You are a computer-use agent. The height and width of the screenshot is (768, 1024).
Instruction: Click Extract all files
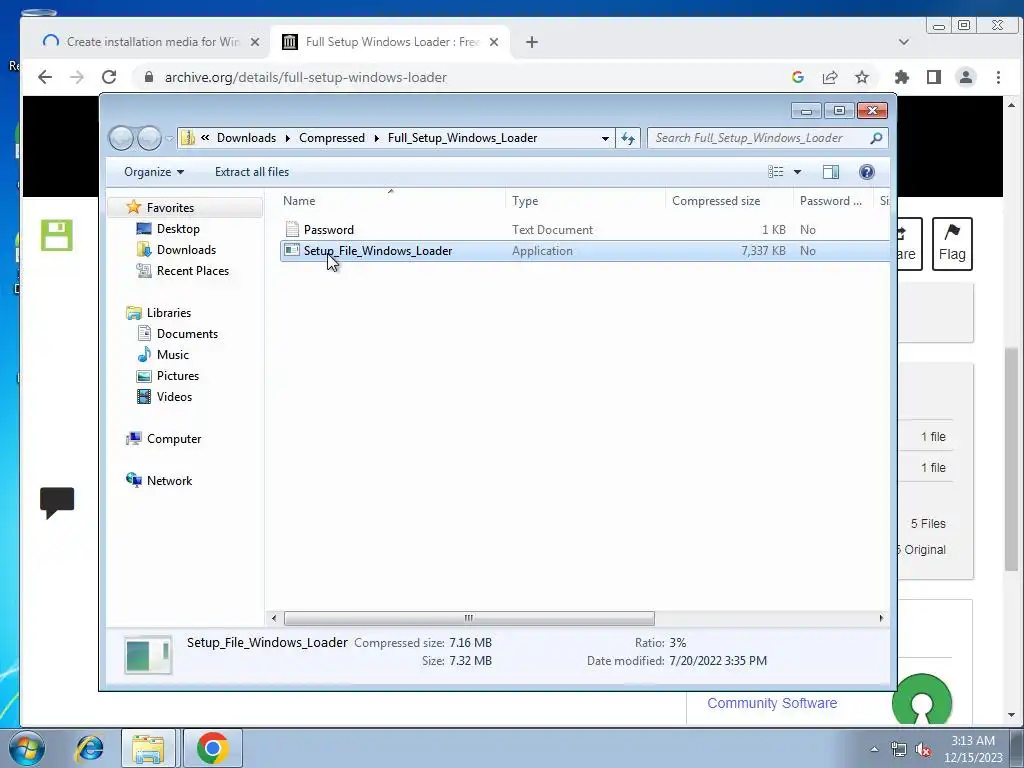coord(252,172)
